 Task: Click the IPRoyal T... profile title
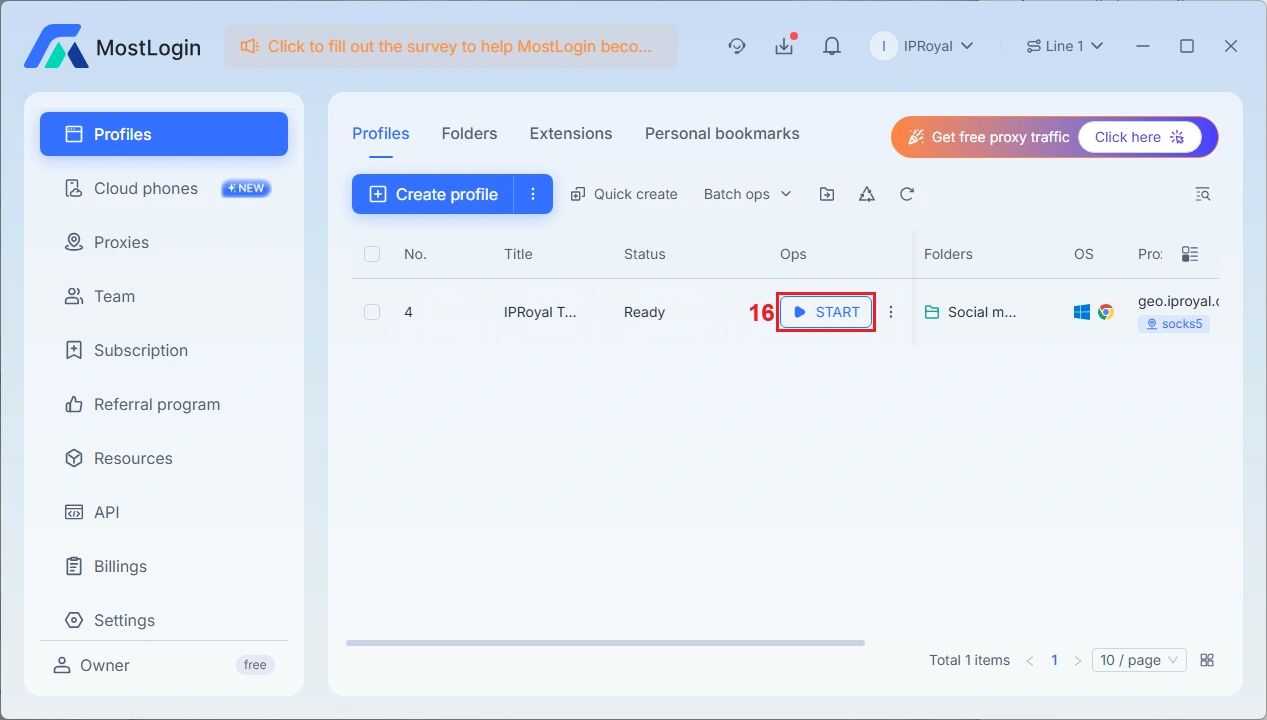[x=540, y=312]
